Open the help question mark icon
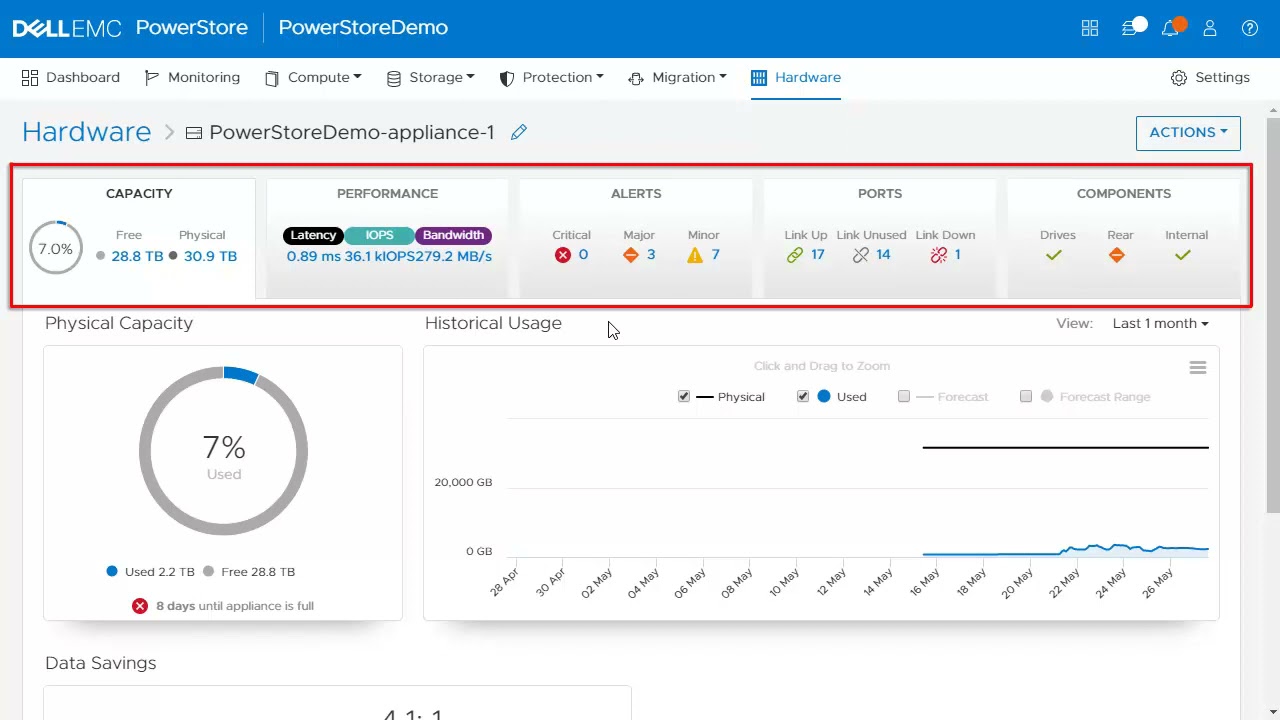This screenshot has width=1280, height=720. pos(1250,28)
